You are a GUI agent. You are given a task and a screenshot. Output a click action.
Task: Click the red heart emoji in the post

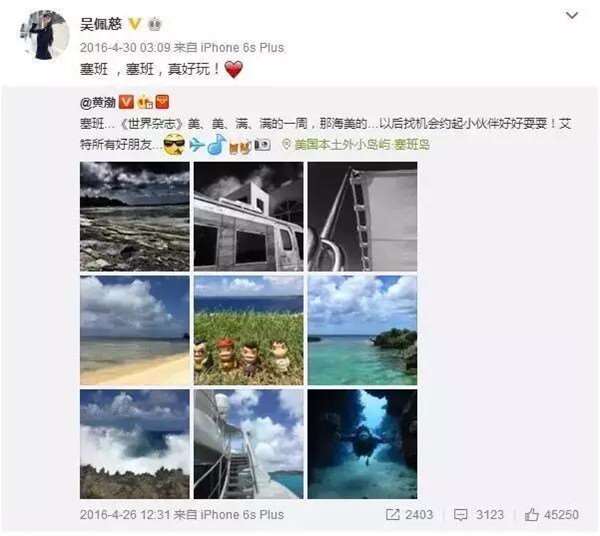[233, 69]
